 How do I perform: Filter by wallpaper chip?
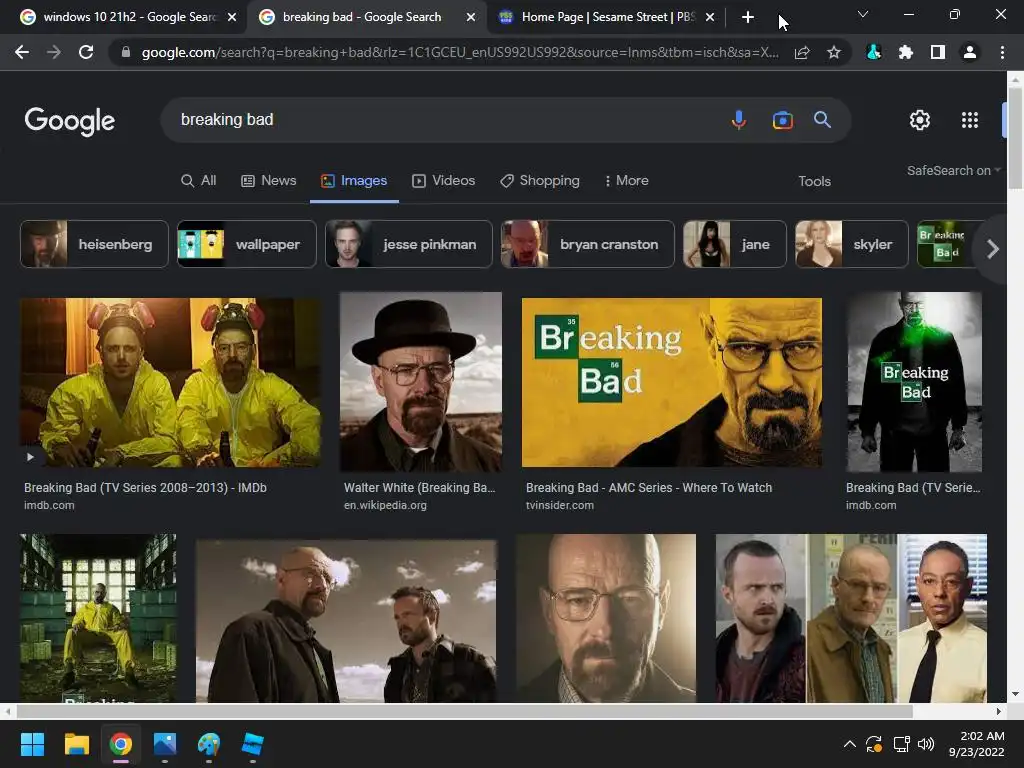(x=247, y=244)
